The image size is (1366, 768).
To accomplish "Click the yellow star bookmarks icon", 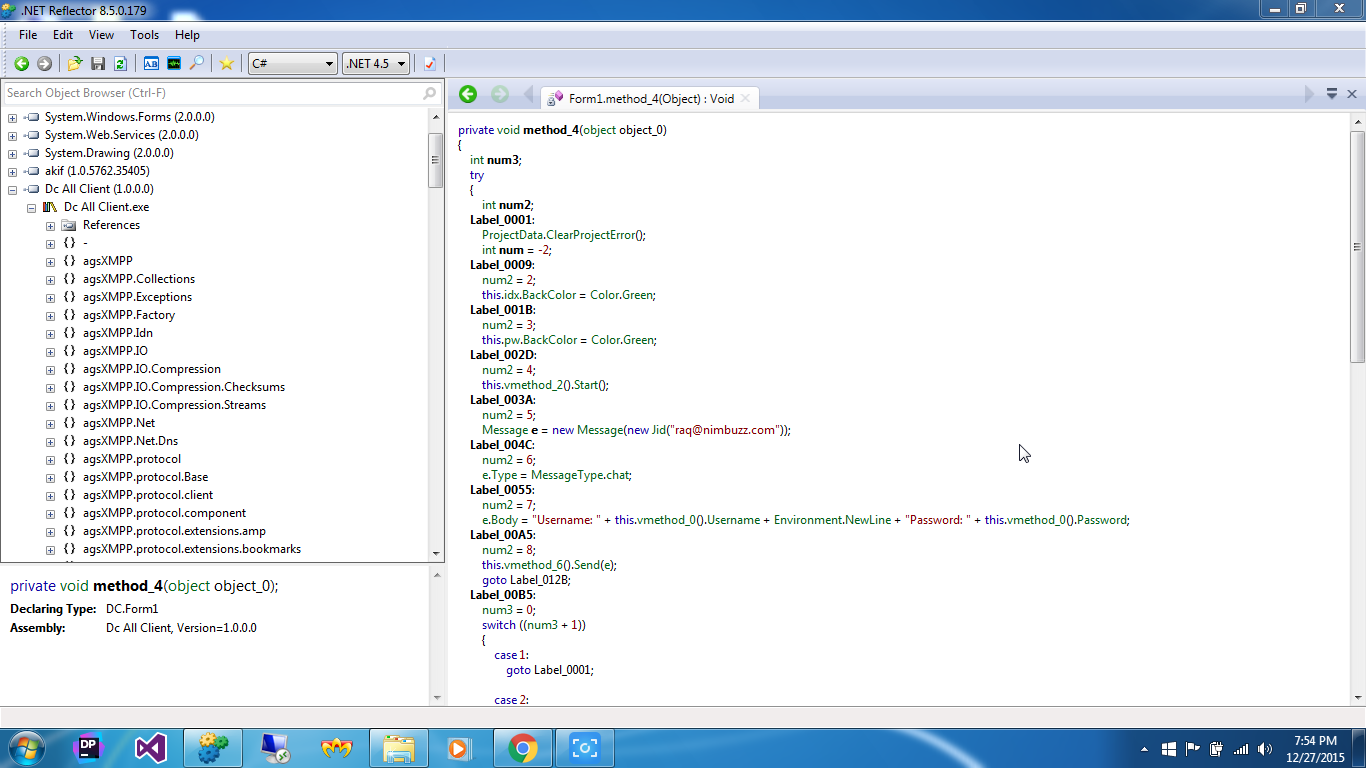I will coord(227,63).
